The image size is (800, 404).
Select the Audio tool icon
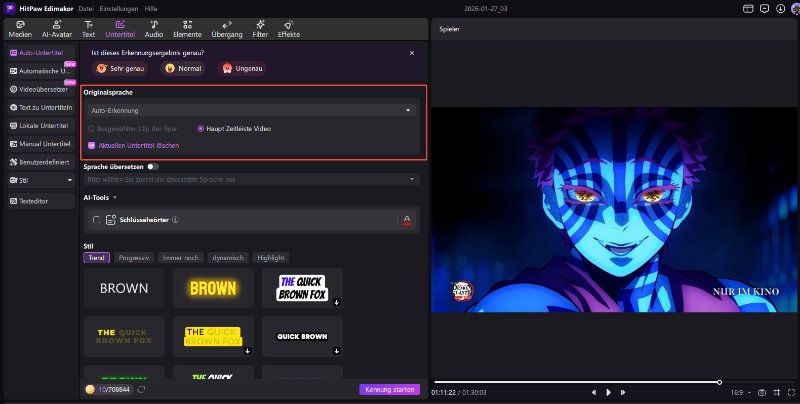(x=153, y=24)
